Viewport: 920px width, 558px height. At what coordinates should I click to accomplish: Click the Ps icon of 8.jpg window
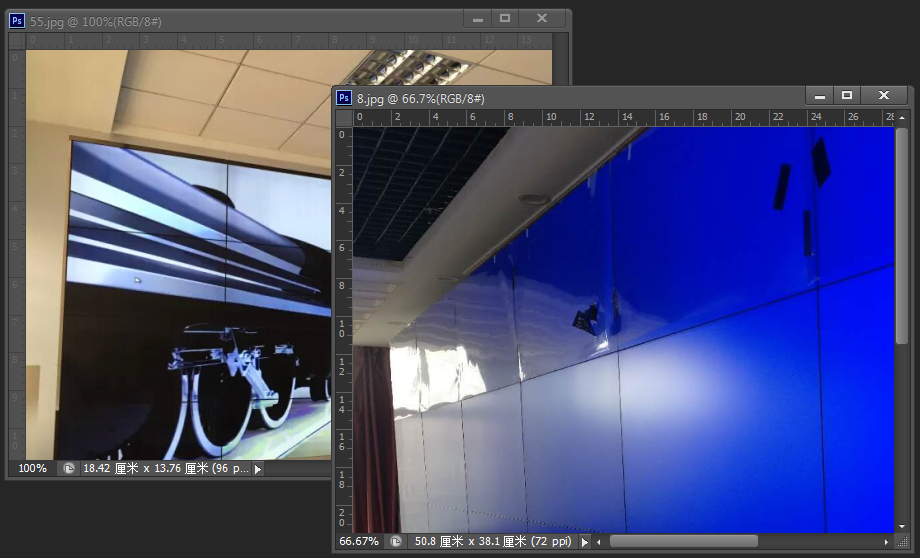tap(344, 98)
